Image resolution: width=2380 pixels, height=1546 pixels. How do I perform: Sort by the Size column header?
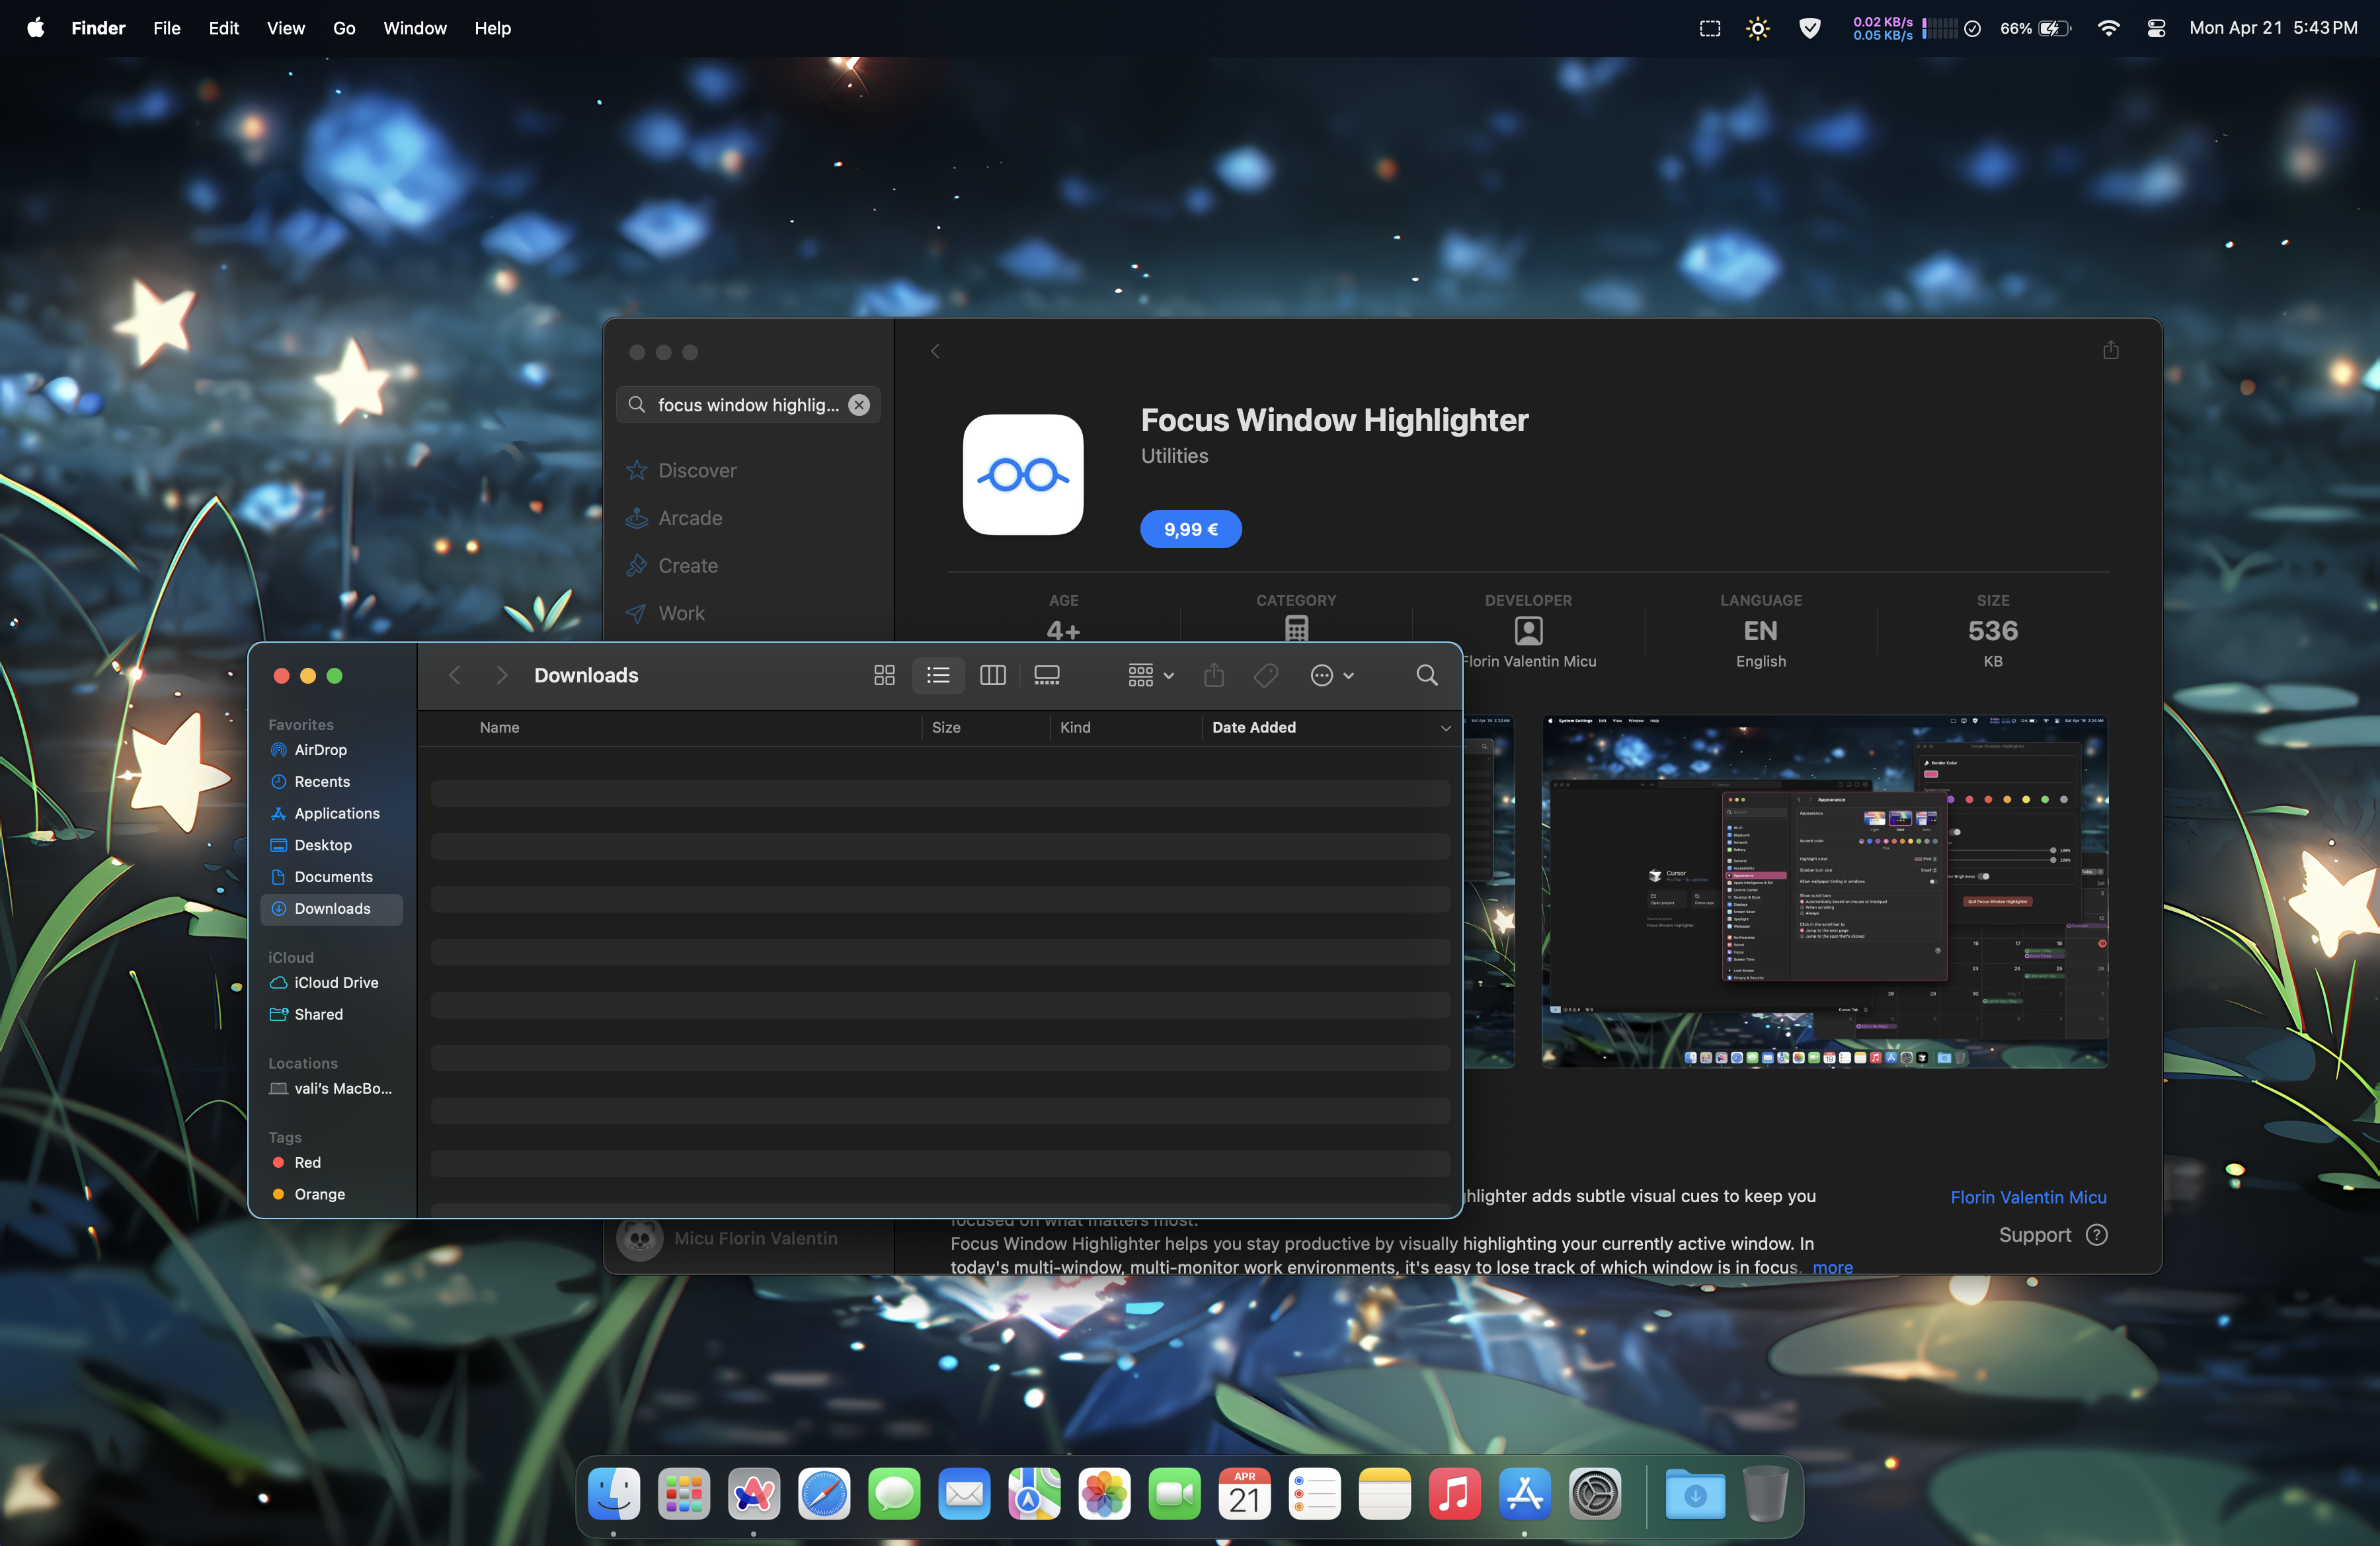pos(946,728)
